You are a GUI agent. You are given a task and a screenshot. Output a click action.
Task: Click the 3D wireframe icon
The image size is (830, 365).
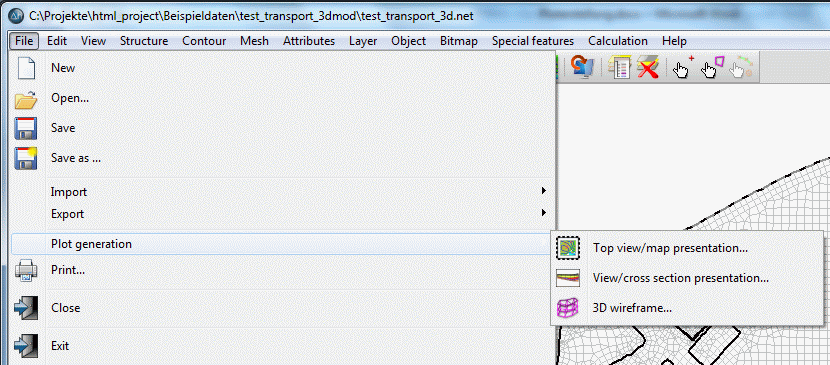click(569, 307)
